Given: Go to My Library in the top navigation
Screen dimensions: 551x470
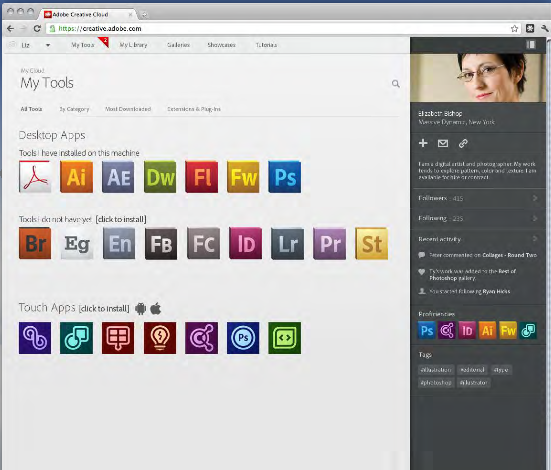Looking at the screenshot, I should point(134,45).
